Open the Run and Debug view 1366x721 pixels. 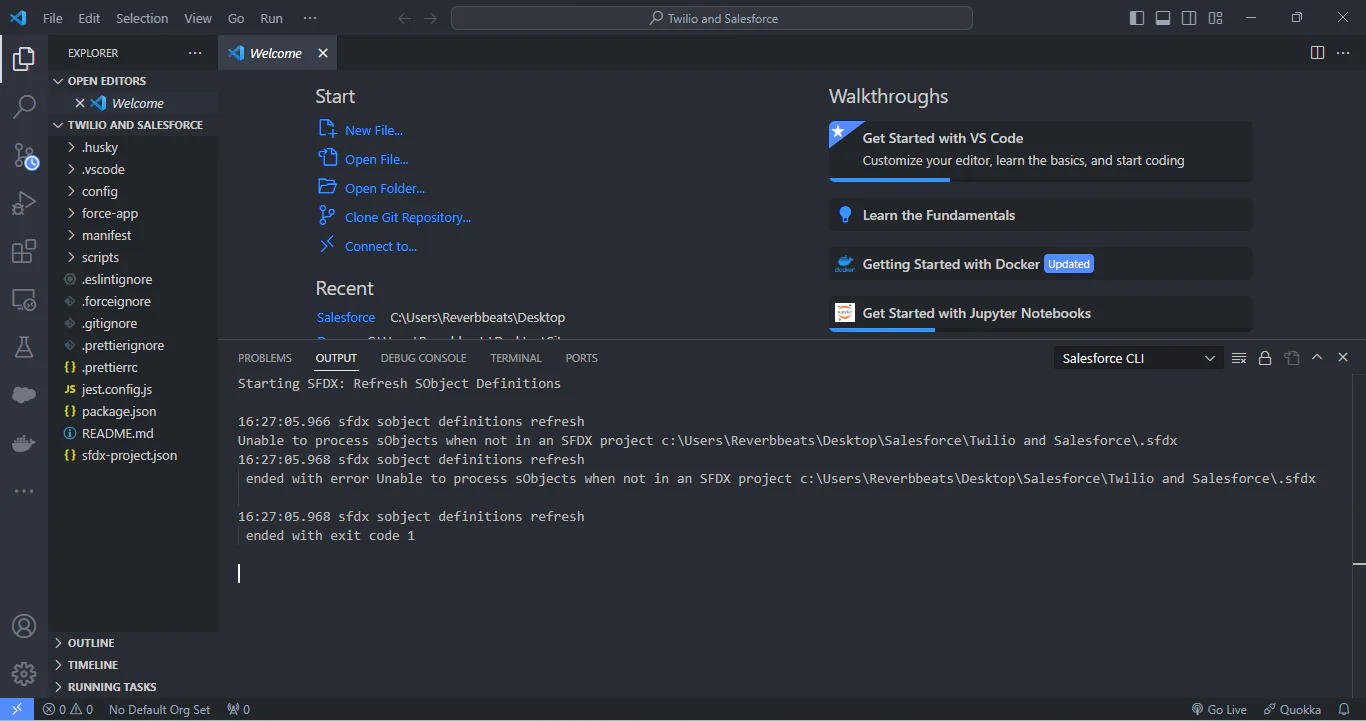click(x=24, y=204)
